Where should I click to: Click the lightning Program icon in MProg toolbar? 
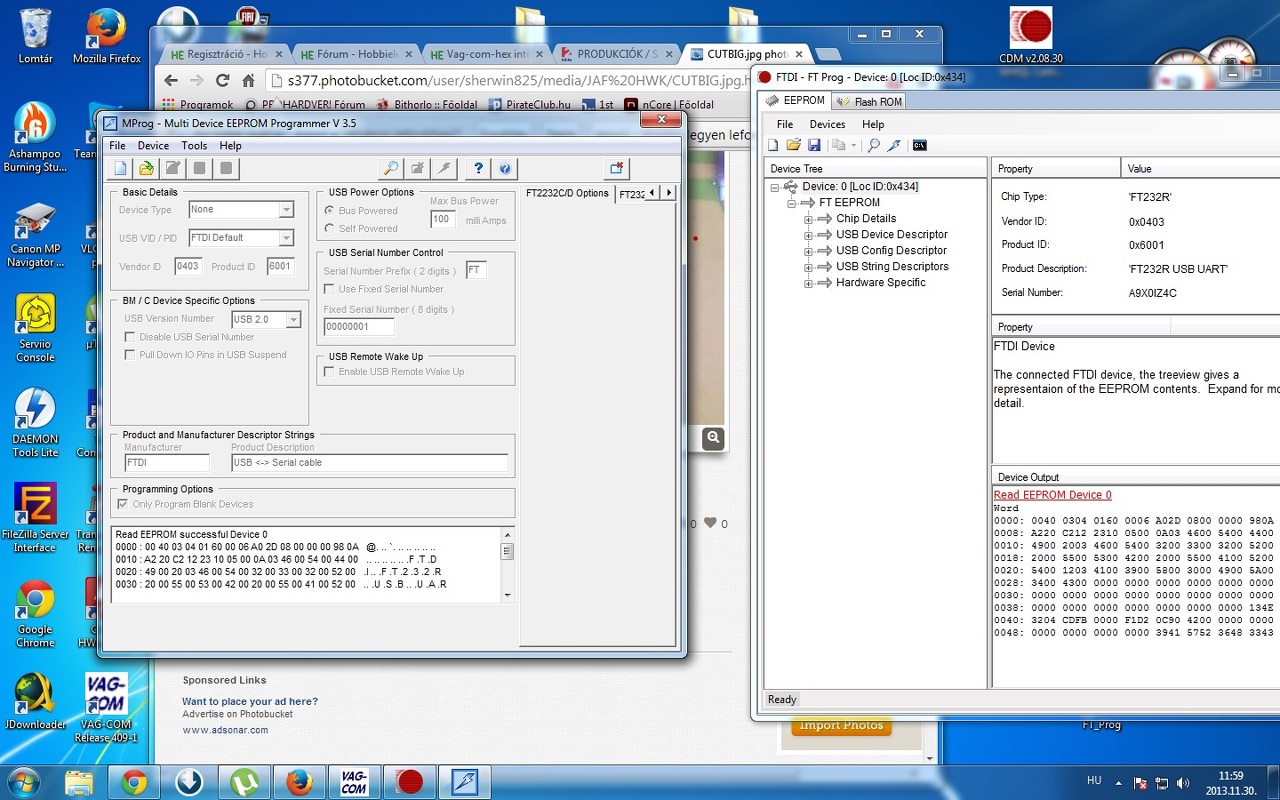click(445, 168)
